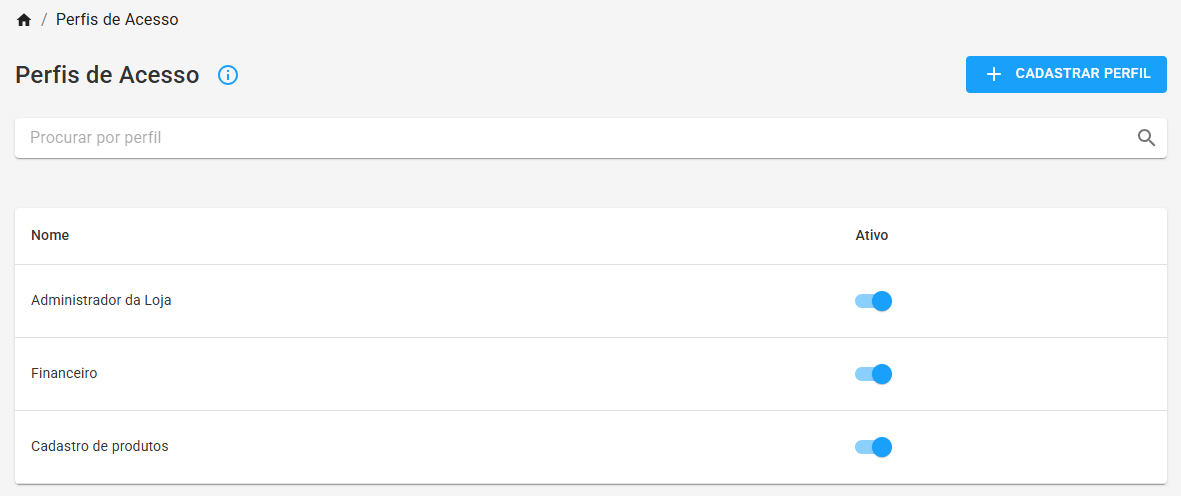Viewport: 1181px width, 496px height.
Task: Sort by the Nome column header
Action: (x=50, y=236)
